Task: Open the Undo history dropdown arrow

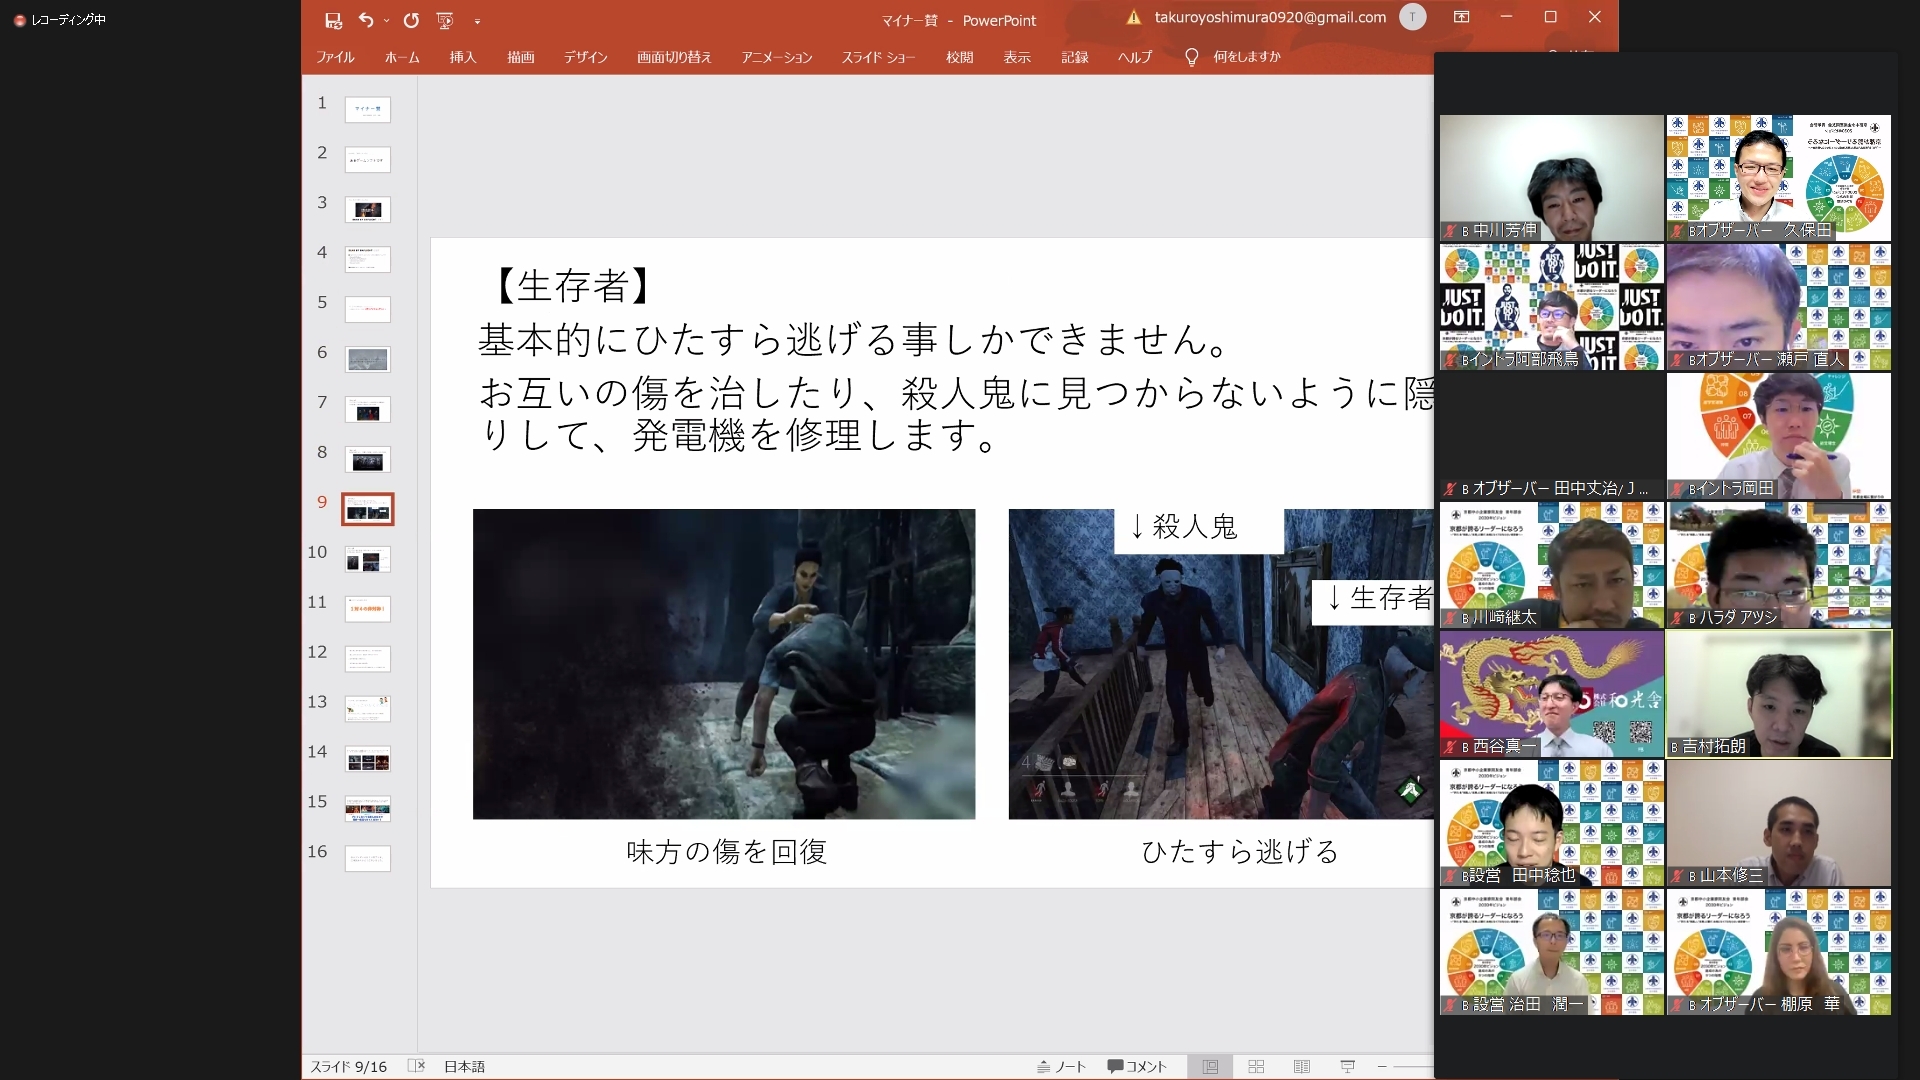Action: (x=386, y=21)
